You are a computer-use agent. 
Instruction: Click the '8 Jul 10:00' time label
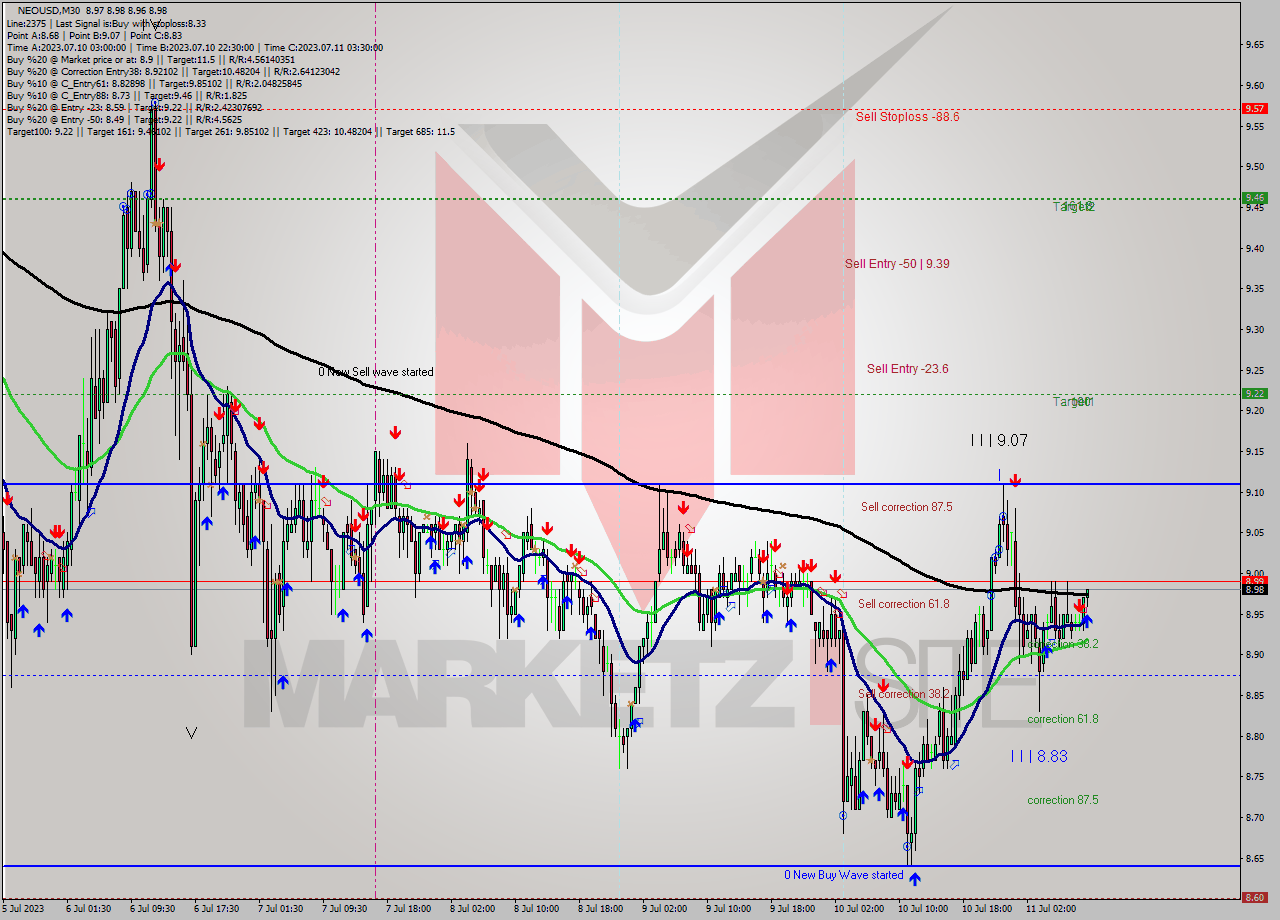click(536, 909)
